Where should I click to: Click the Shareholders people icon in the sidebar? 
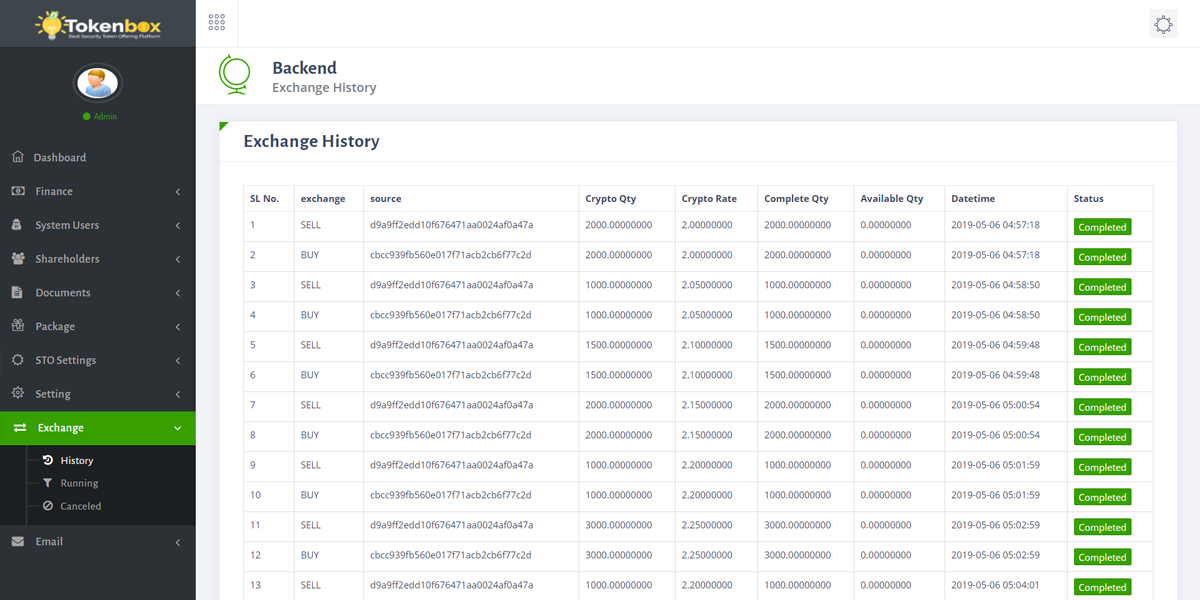(x=18, y=259)
